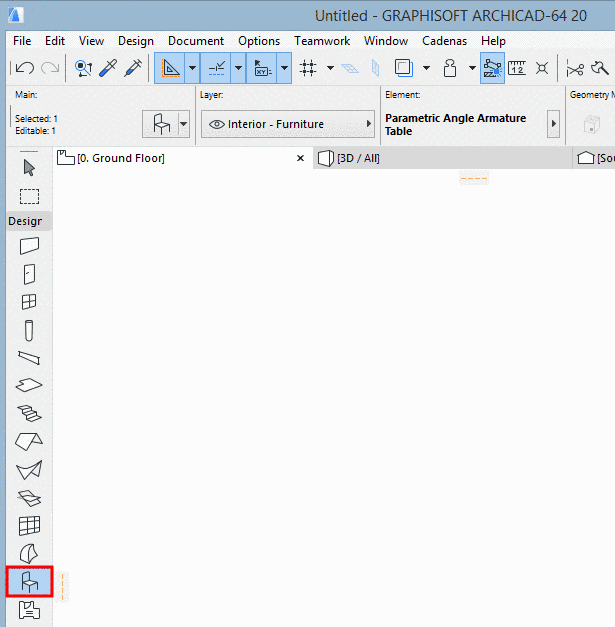Select the Stair tool
Image resolution: width=615 pixels, height=627 pixels.
tap(29, 413)
